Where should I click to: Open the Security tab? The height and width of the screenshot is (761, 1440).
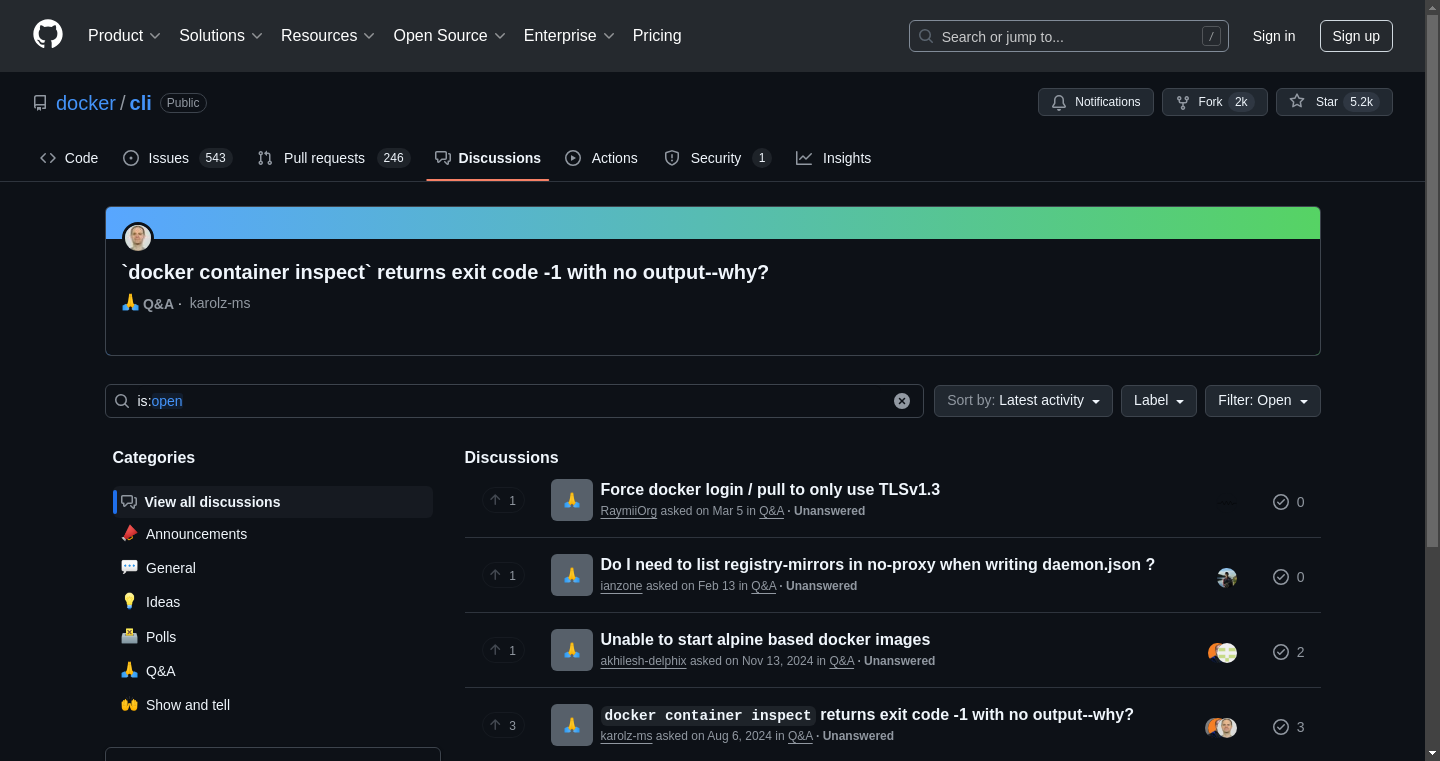(717, 158)
